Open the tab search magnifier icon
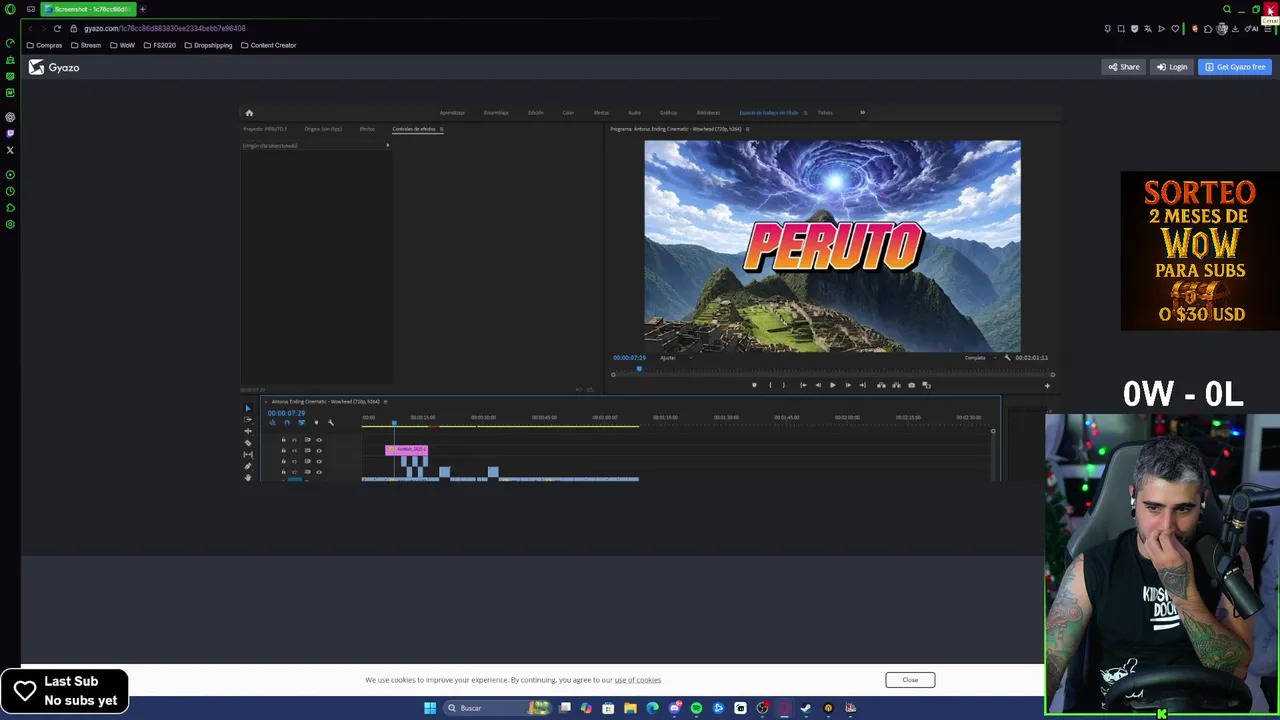1280x720 pixels. click(1227, 9)
